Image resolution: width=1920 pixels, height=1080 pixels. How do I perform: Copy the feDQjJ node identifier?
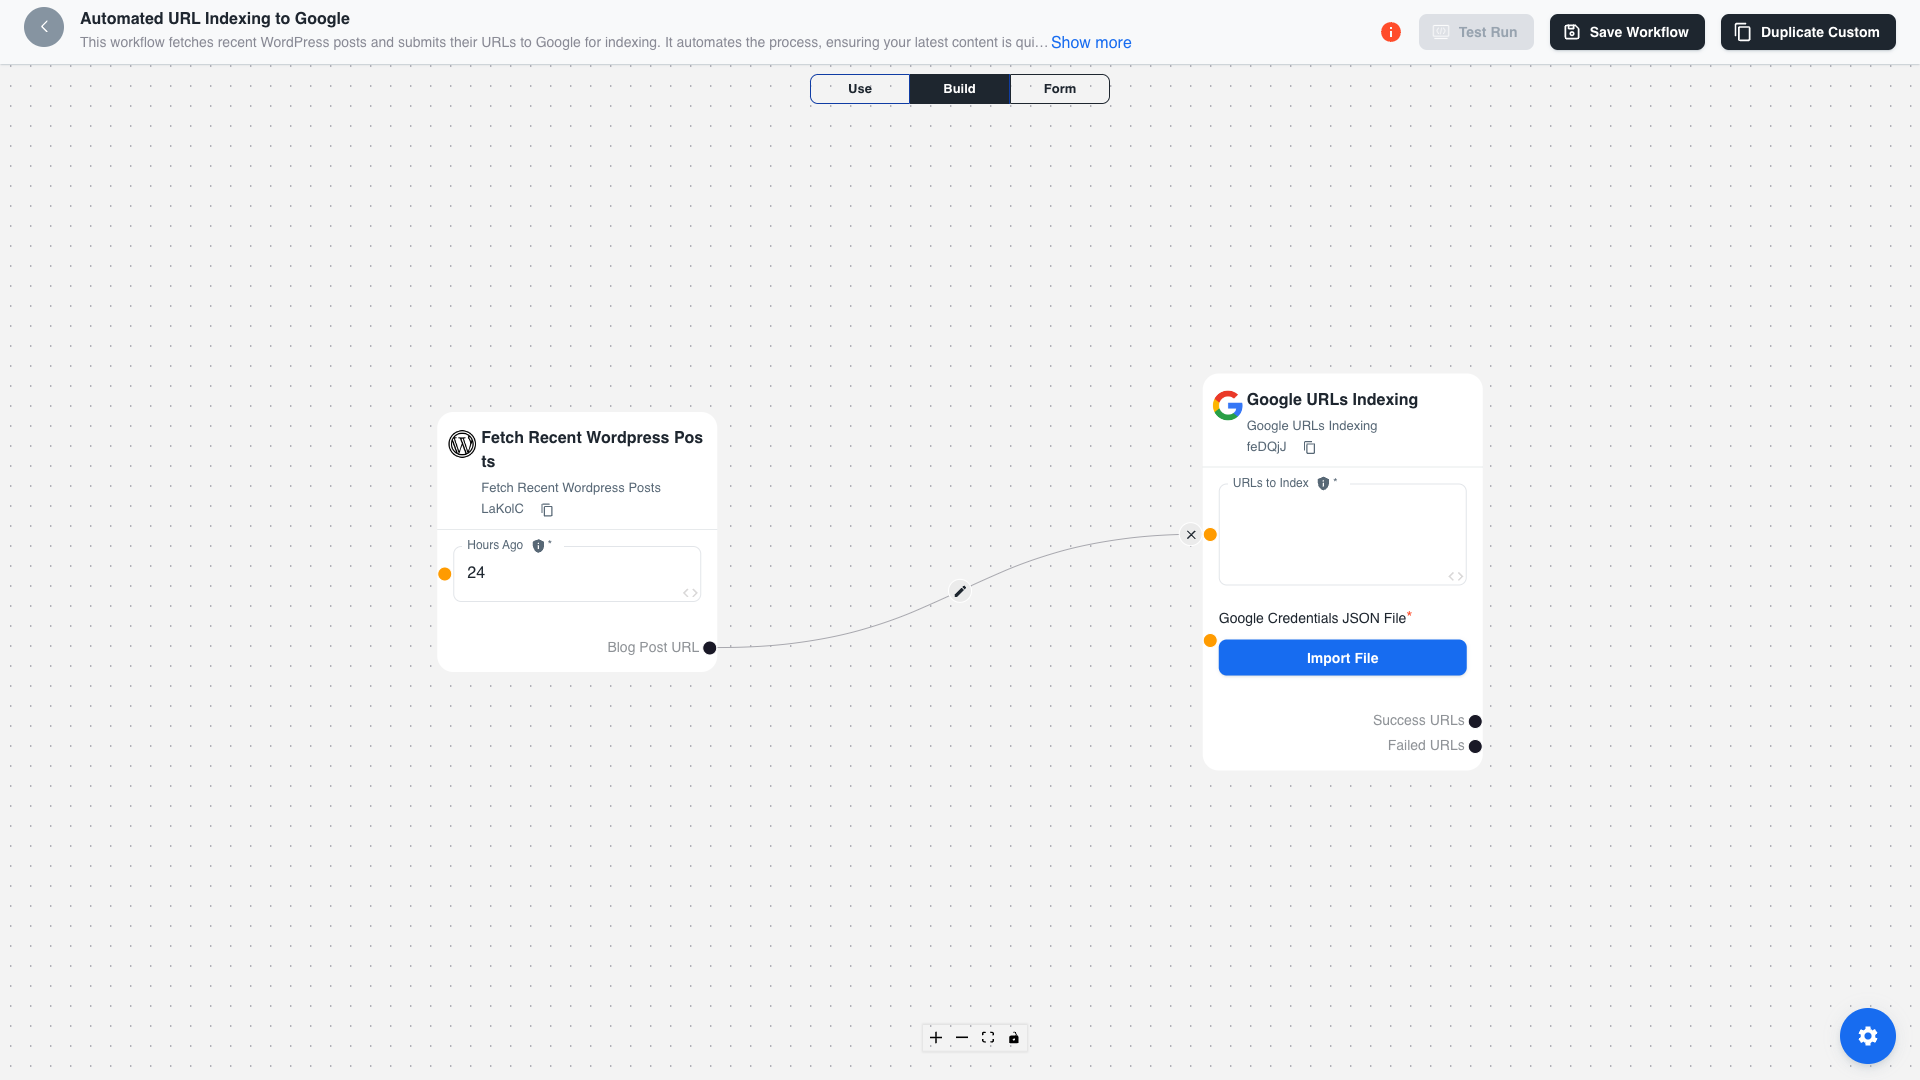click(x=1309, y=447)
